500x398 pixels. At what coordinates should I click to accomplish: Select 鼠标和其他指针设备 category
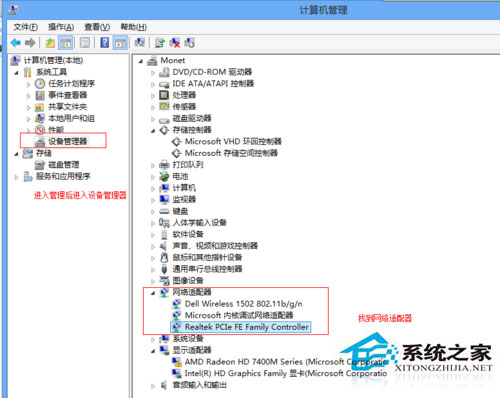(x=207, y=257)
